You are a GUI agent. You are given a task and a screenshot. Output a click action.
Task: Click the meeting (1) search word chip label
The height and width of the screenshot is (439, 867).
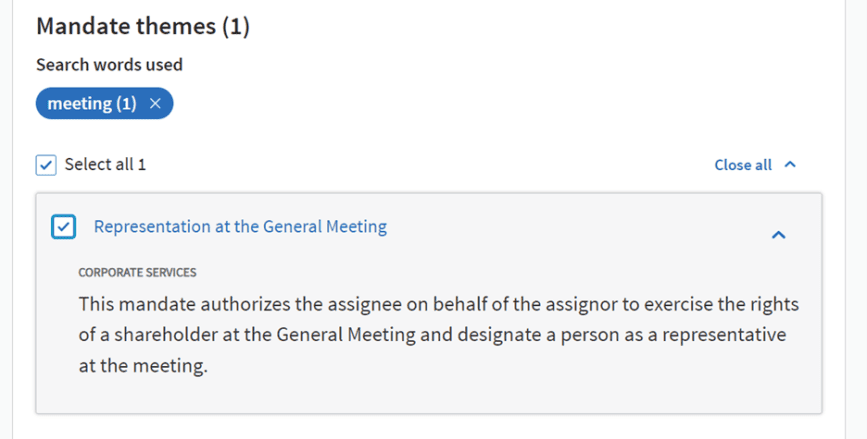coord(92,104)
